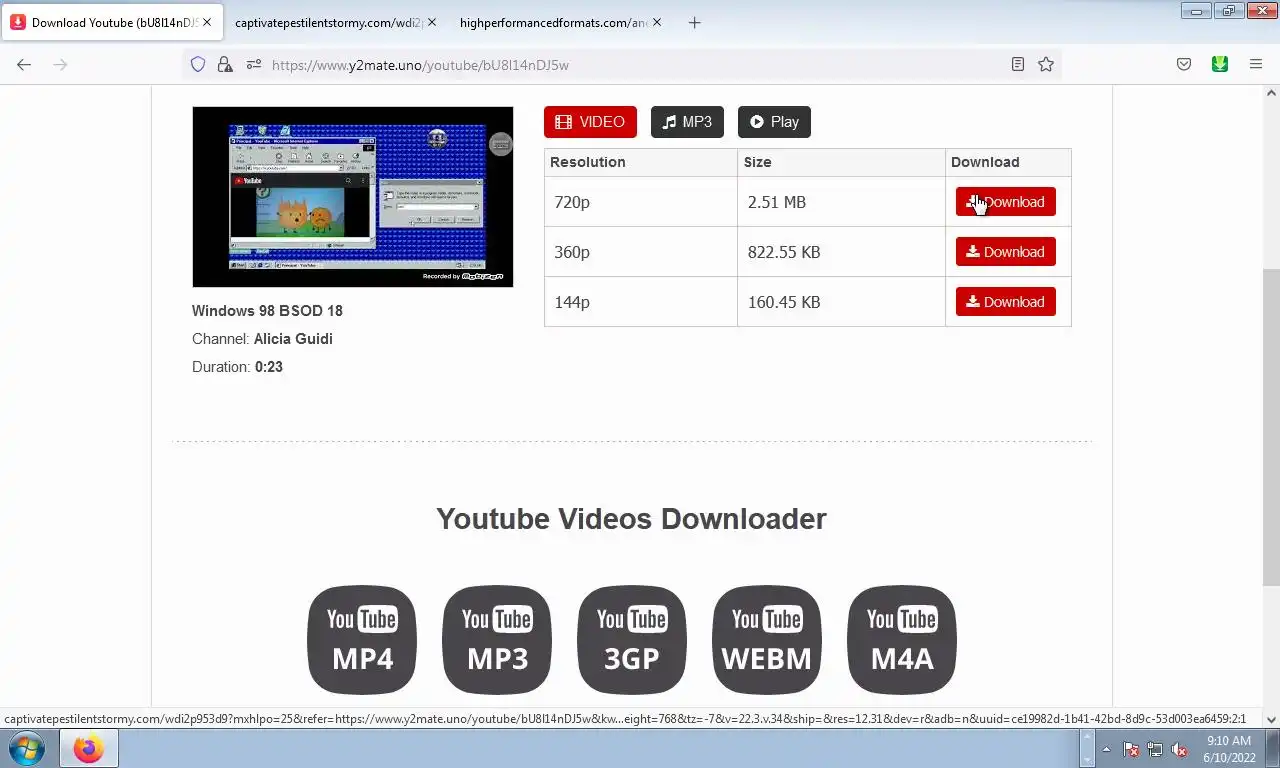Open Firefox hamburger menu

click(x=1256, y=64)
